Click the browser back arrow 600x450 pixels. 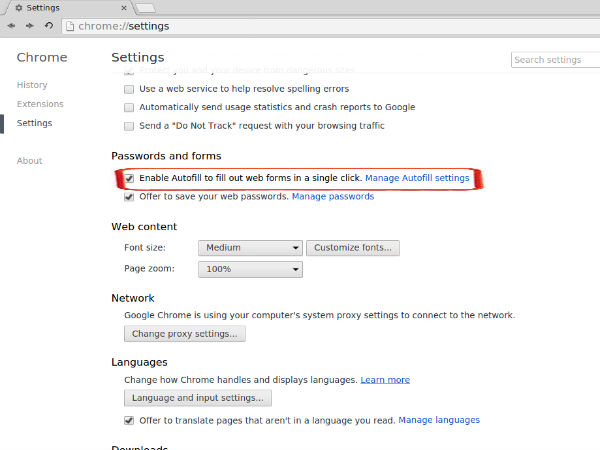pos(11,25)
